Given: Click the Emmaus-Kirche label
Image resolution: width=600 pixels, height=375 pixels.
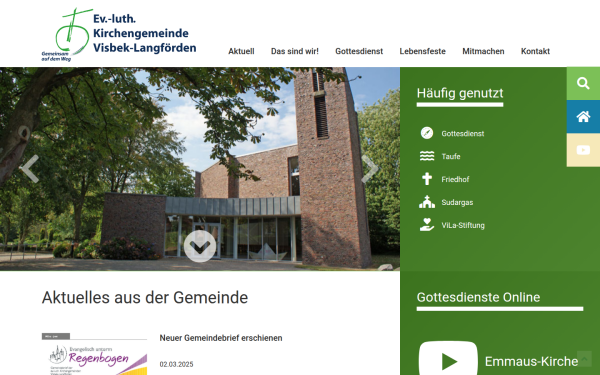Looking at the screenshot, I should [x=532, y=361].
